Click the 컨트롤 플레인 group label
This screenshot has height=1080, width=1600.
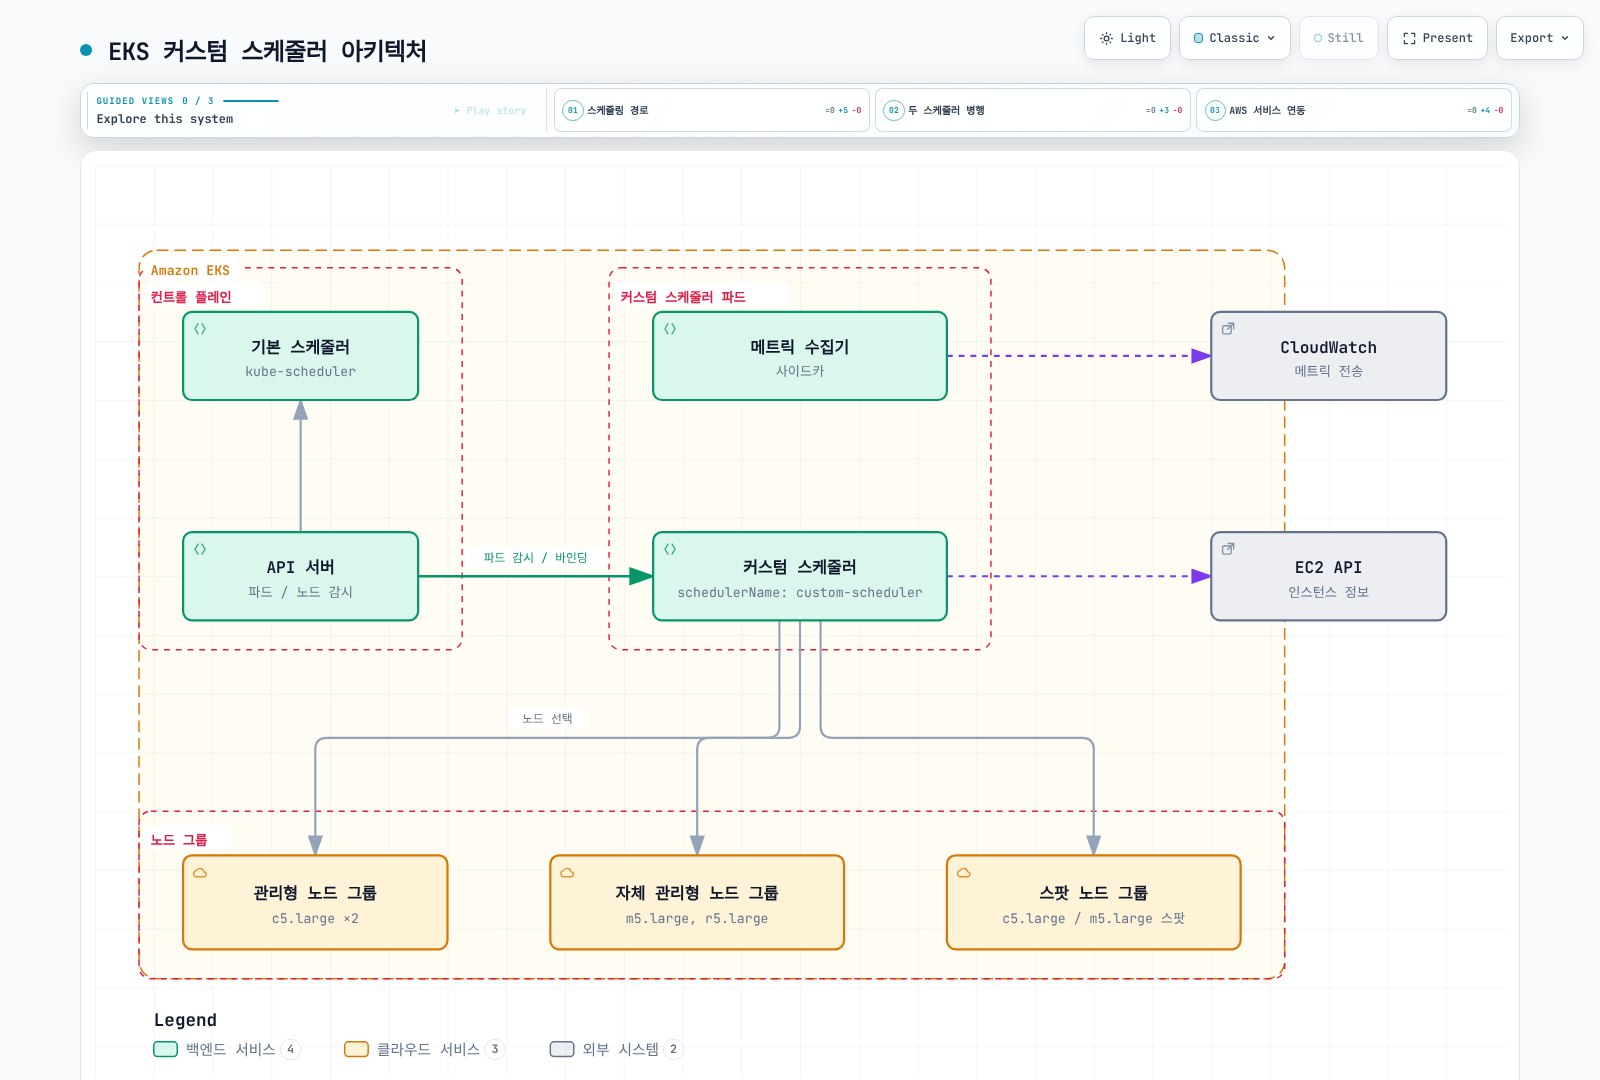click(190, 297)
